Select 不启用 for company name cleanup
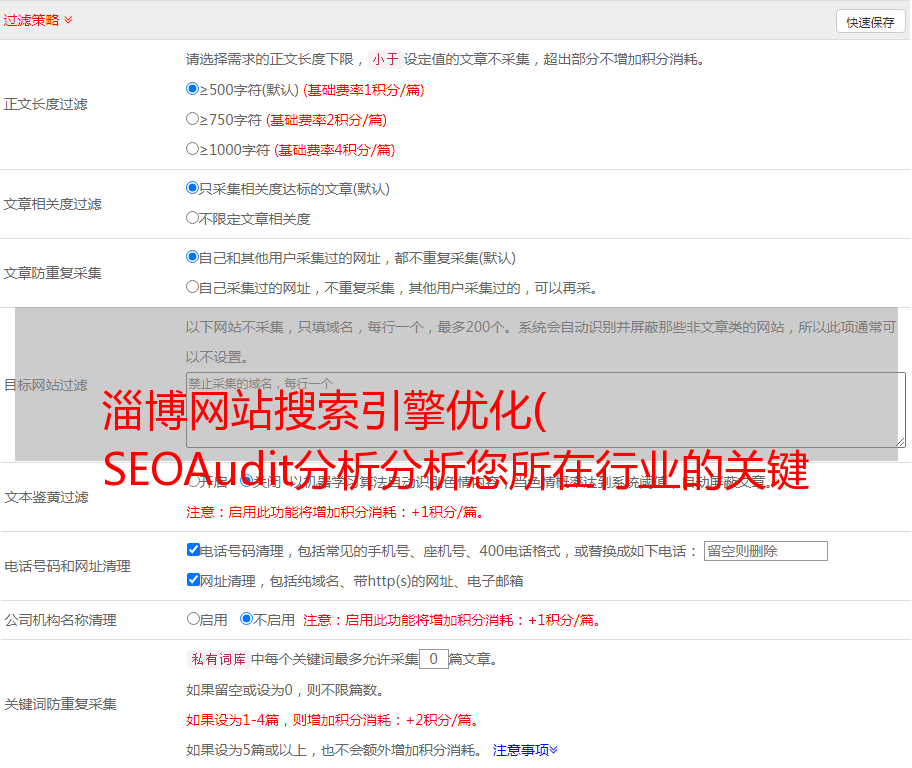 pyautogui.click(x=246, y=619)
